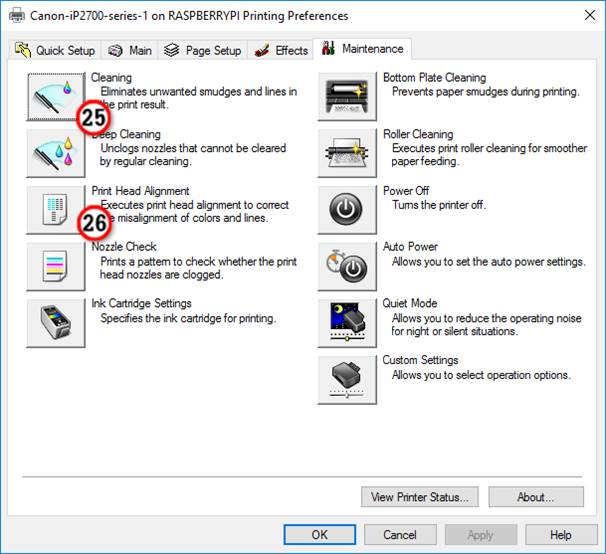Confirm with the OK button
Screen dimensions: 606x554
point(320,535)
